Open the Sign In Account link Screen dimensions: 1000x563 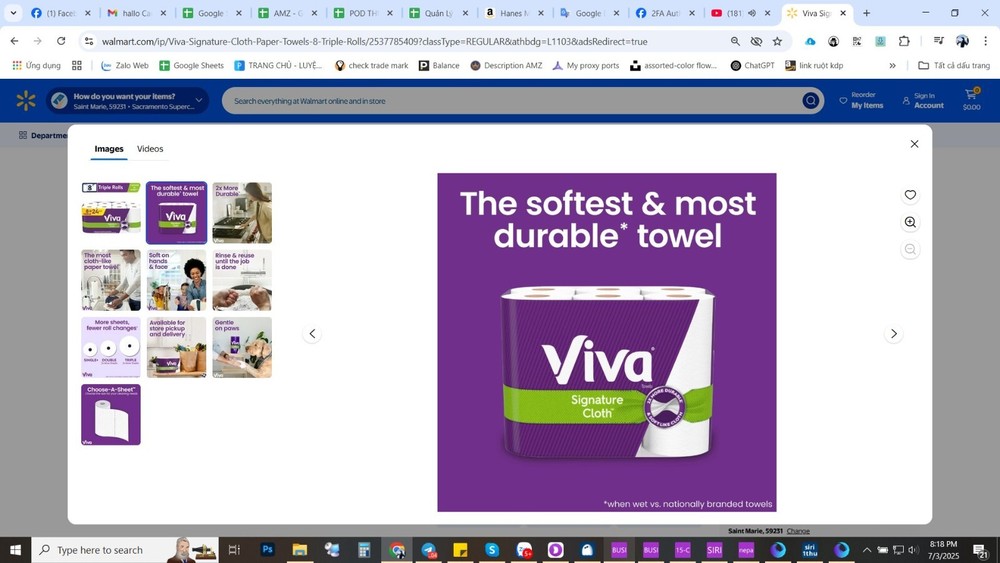click(x=921, y=101)
